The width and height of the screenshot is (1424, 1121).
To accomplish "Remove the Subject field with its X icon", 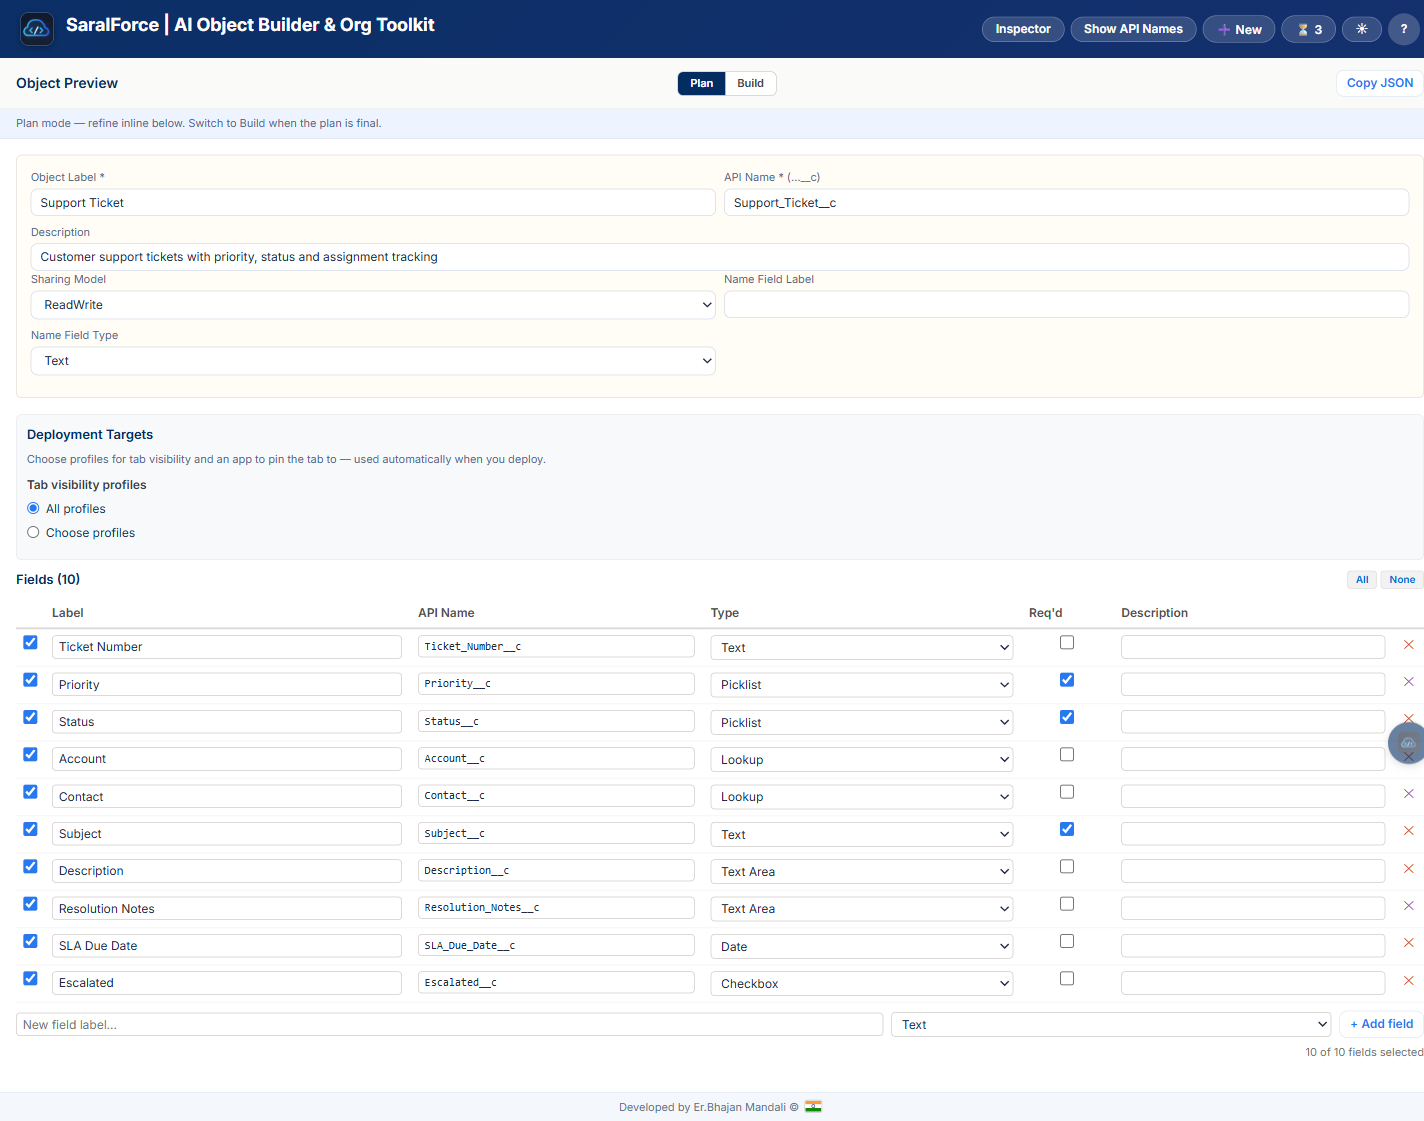I will 1408,831.
